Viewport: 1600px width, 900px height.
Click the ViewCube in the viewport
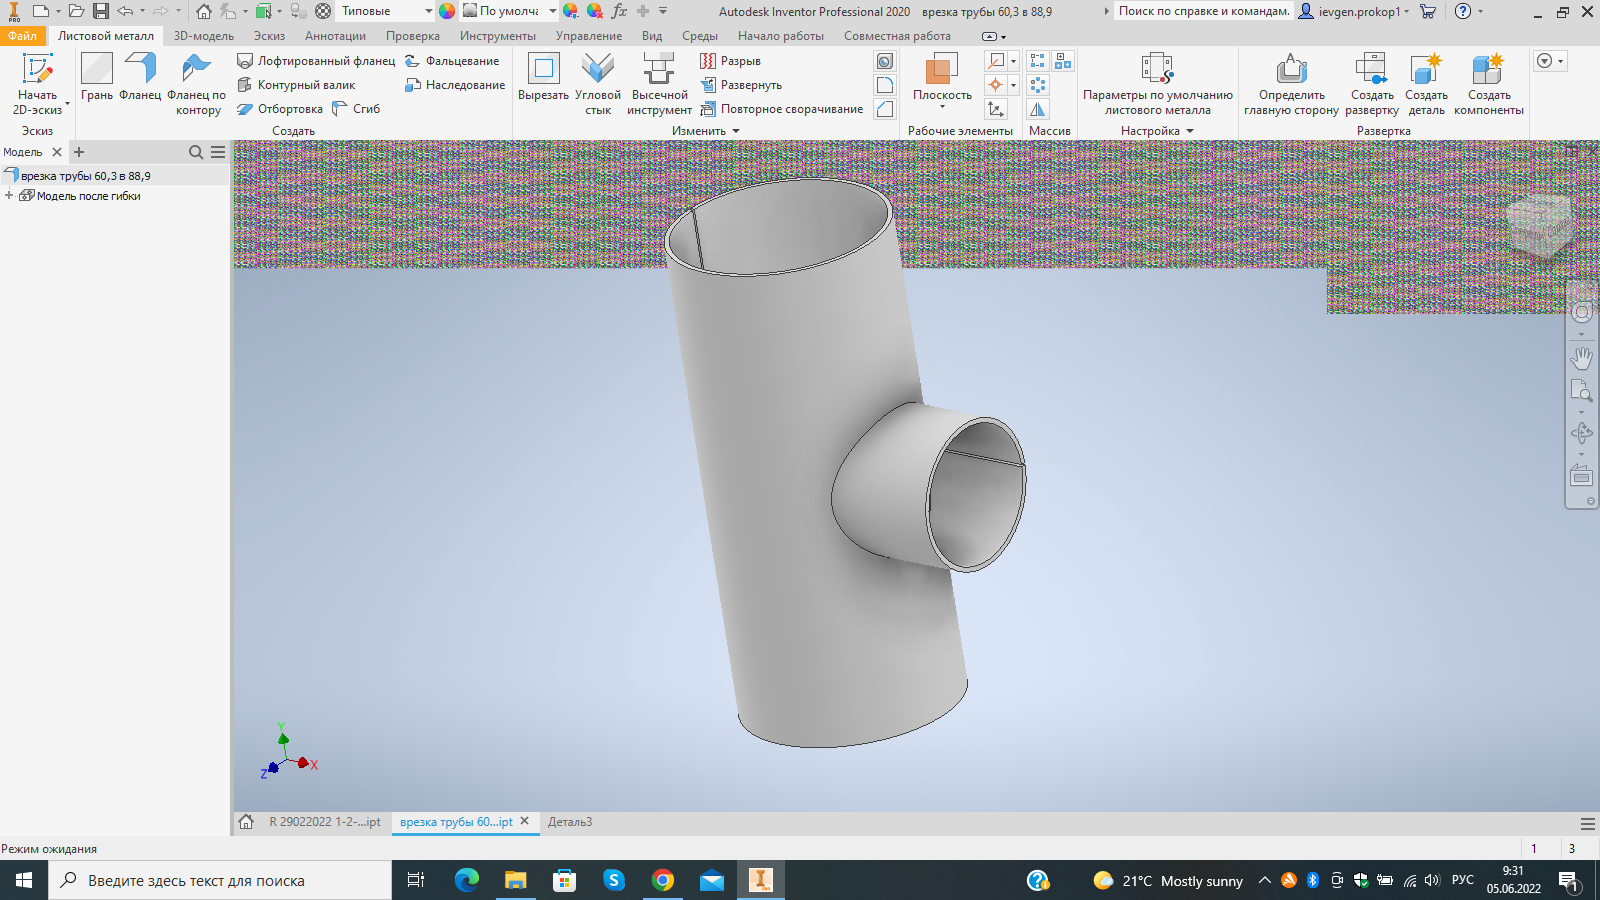1541,226
